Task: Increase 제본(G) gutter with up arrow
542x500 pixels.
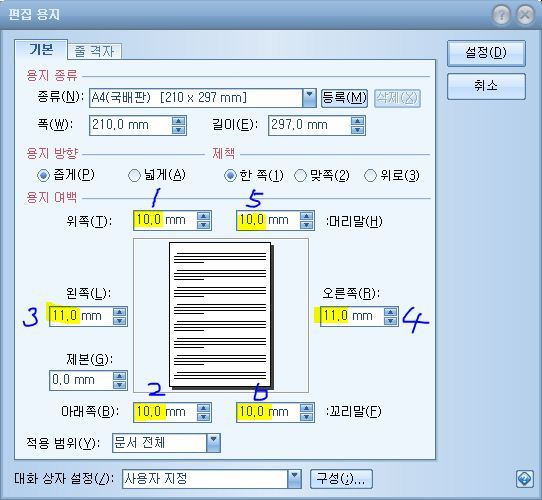Action: [120, 376]
